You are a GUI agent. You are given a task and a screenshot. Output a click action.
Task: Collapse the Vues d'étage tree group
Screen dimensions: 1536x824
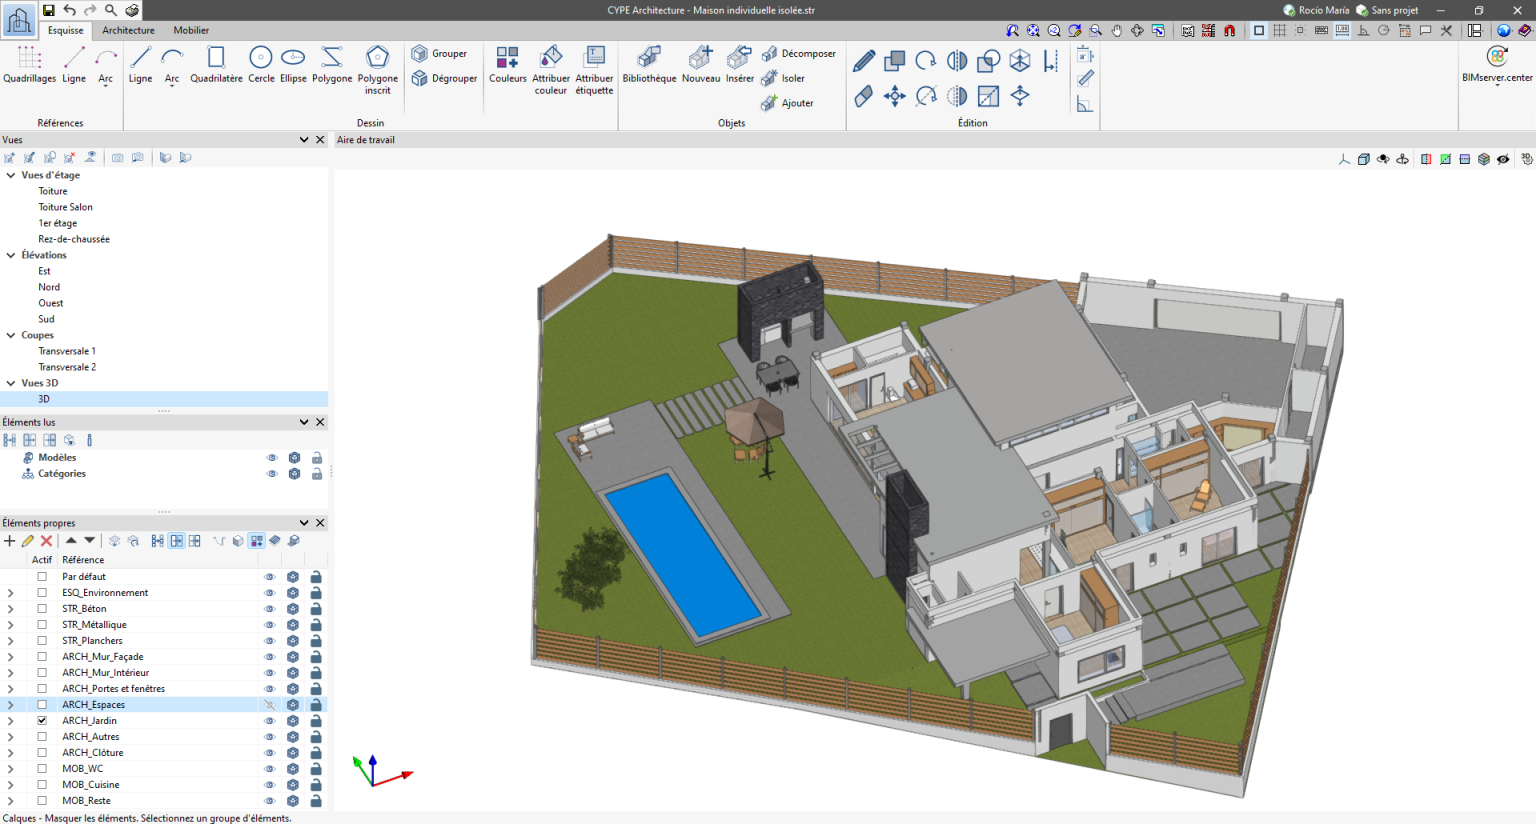point(11,175)
